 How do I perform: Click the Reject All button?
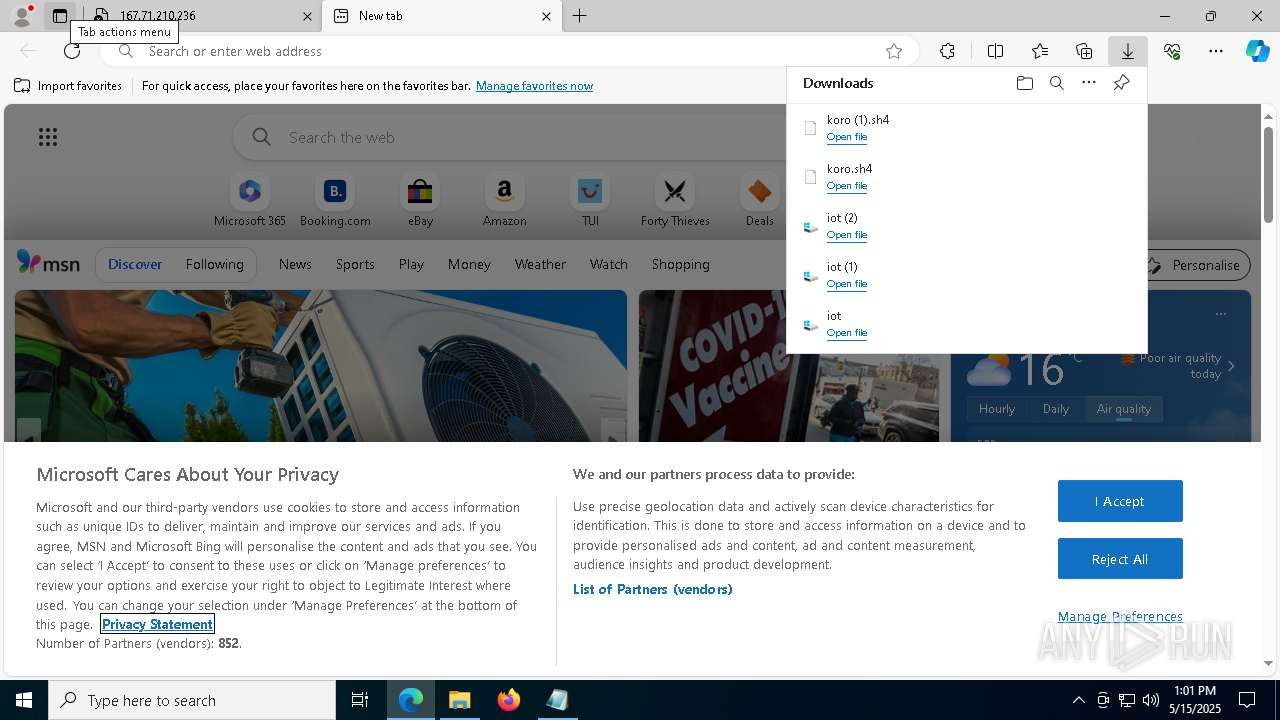click(x=1120, y=559)
